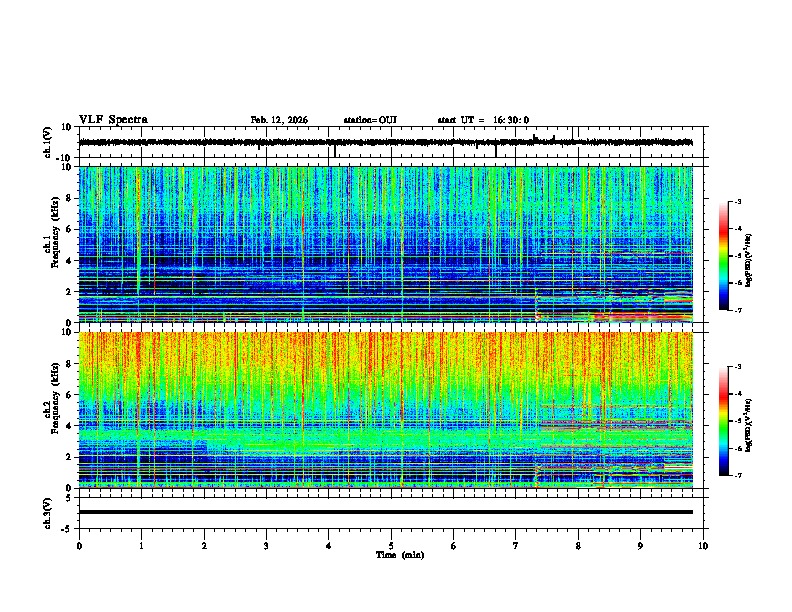Click time axis tick label "9"

pyautogui.click(x=640, y=546)
